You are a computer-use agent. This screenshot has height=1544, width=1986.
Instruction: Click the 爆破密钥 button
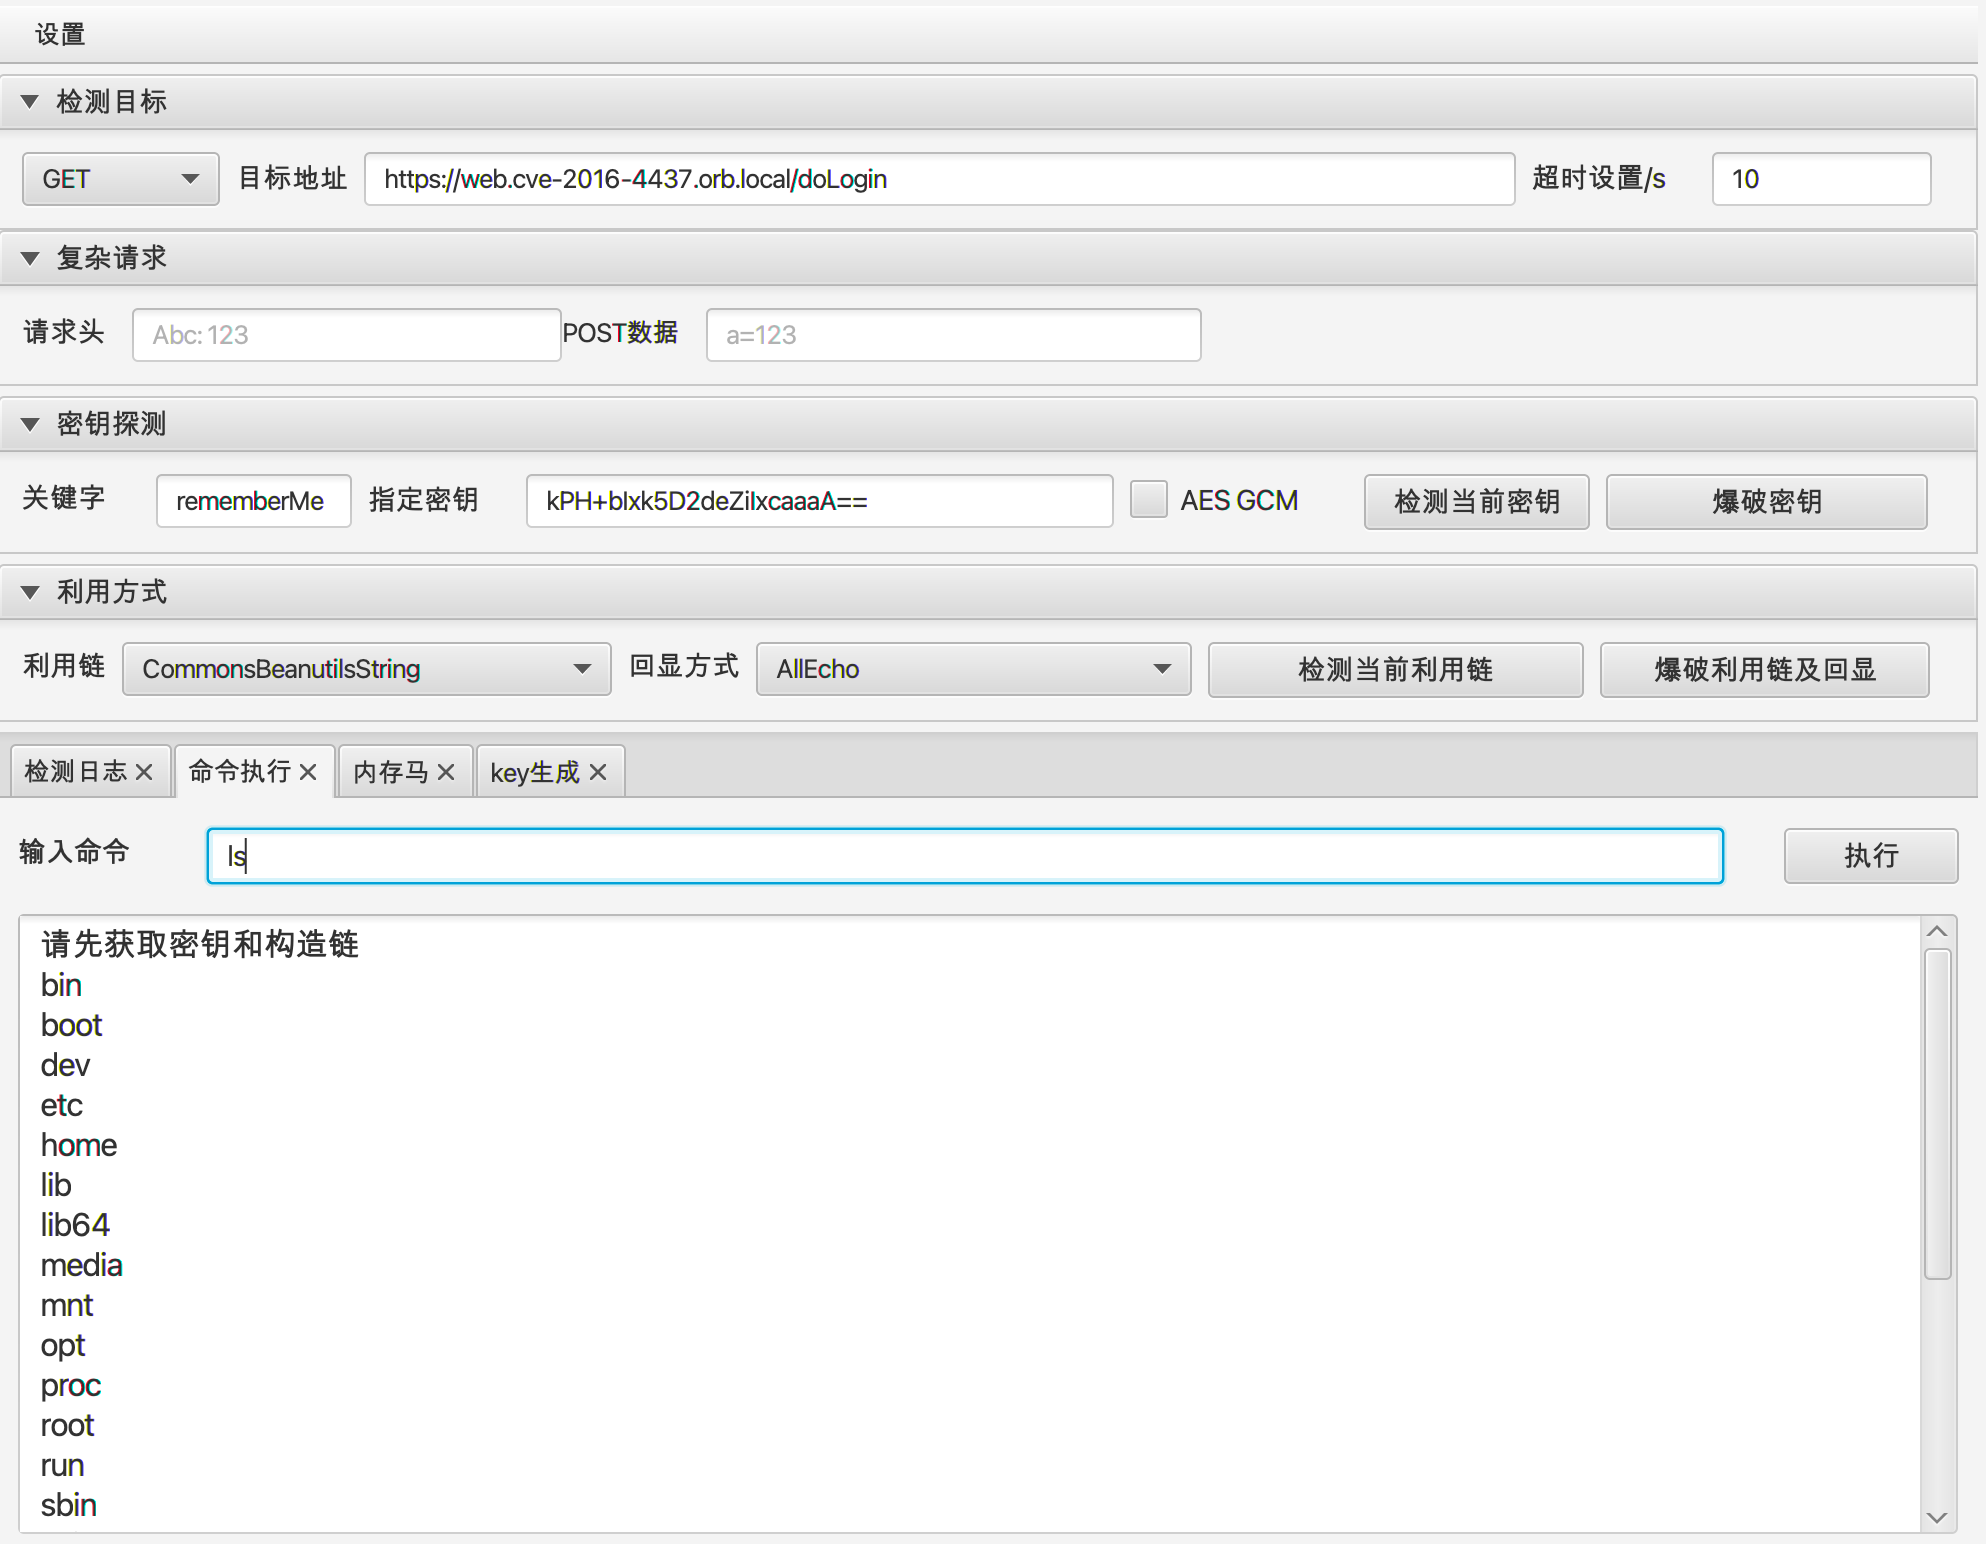(1767, 501)
